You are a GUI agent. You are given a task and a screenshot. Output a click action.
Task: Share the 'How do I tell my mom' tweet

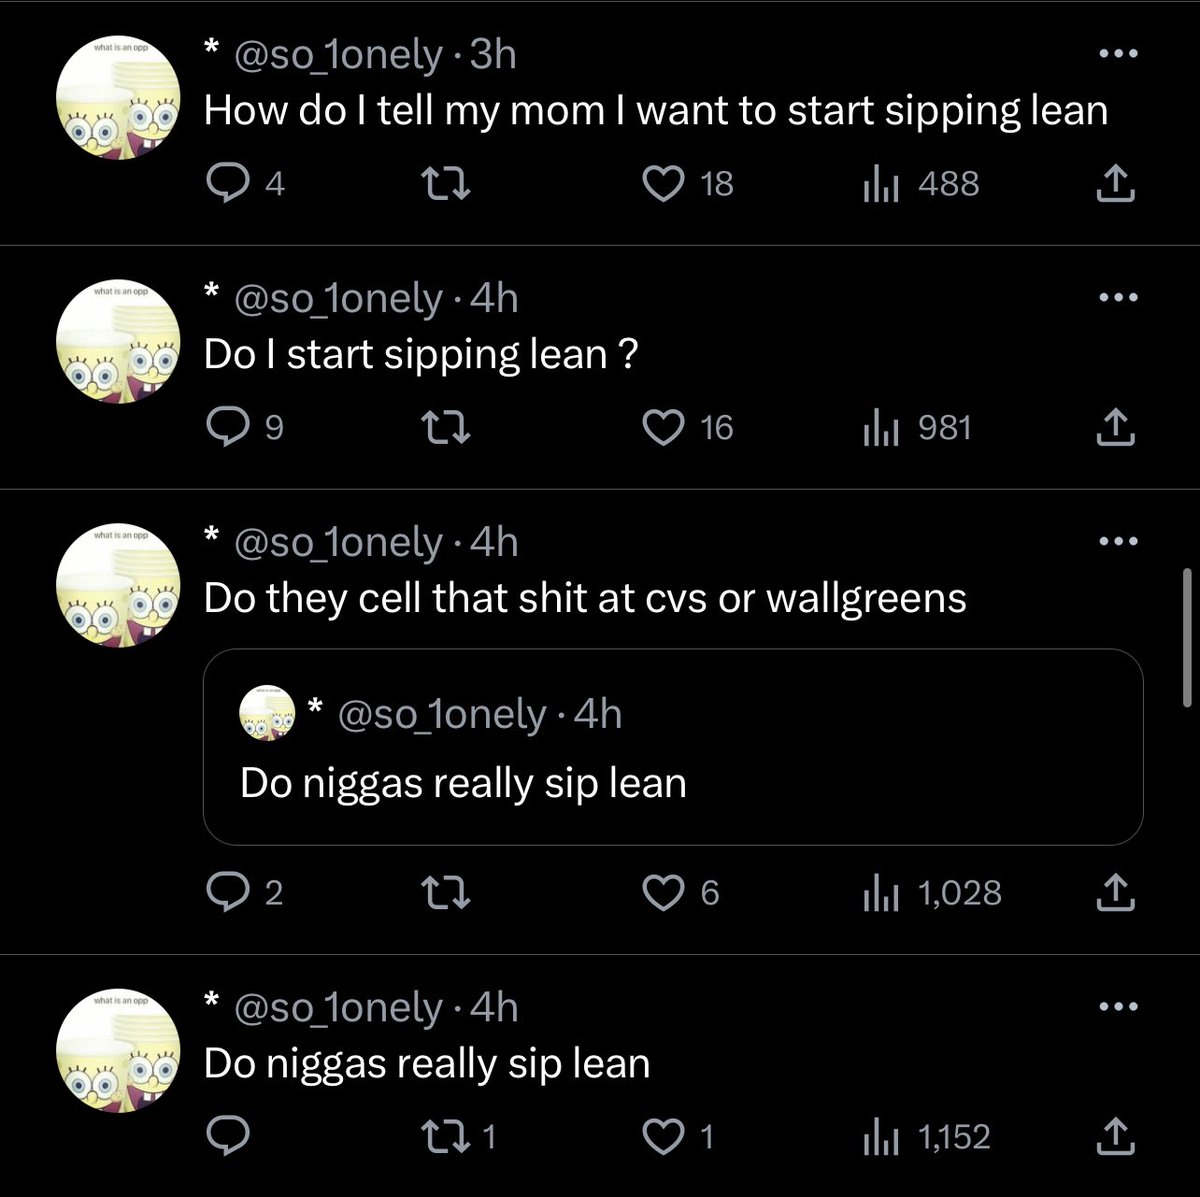coord(1116,183)
